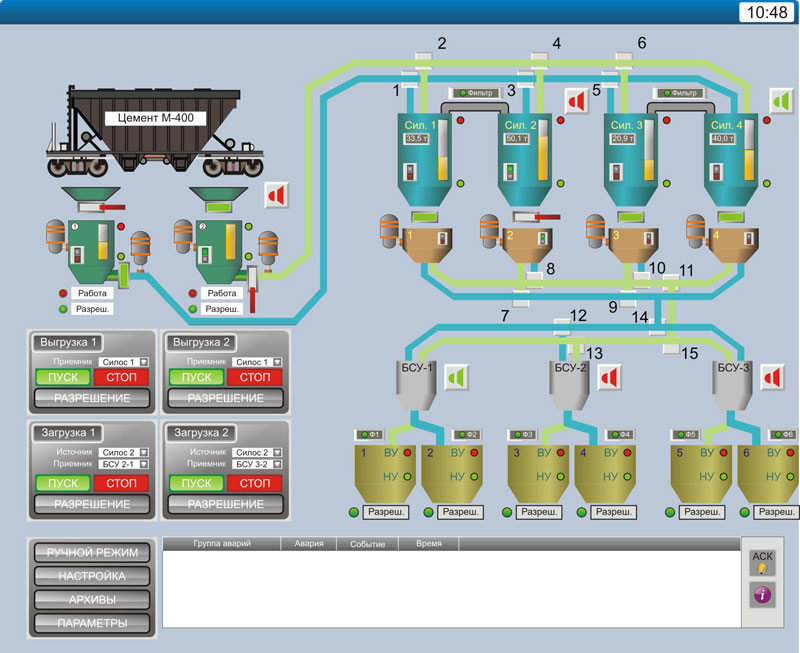
Task: Click the red speaker icon near the unloading hoppers
Action: [x=276, y=195]
